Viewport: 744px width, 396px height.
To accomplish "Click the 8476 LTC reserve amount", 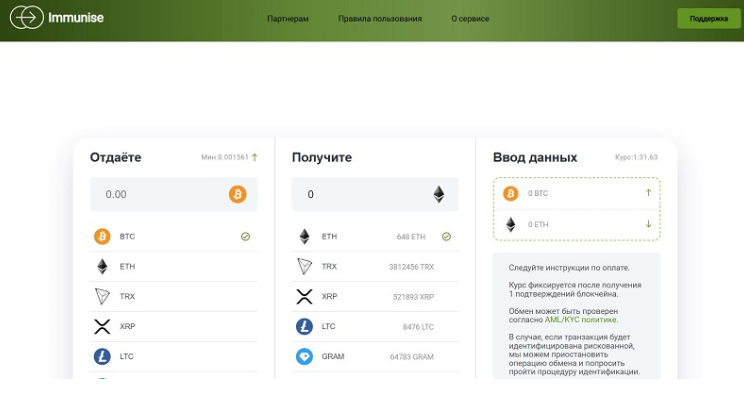I will pos(418,327).
